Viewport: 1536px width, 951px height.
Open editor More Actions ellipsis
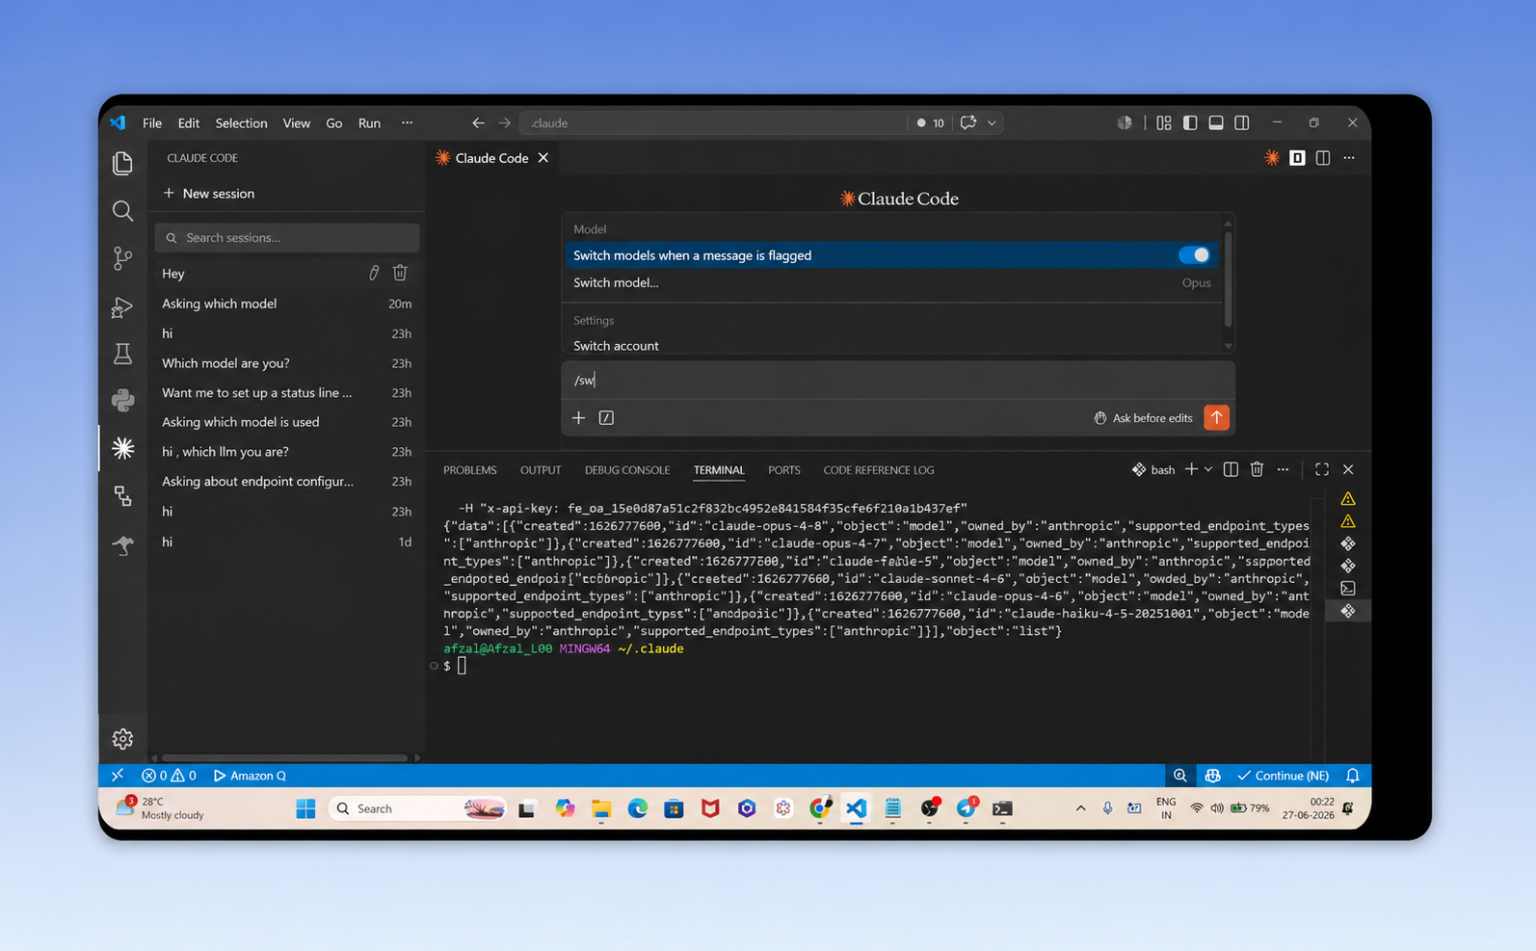coord(1349,158)
